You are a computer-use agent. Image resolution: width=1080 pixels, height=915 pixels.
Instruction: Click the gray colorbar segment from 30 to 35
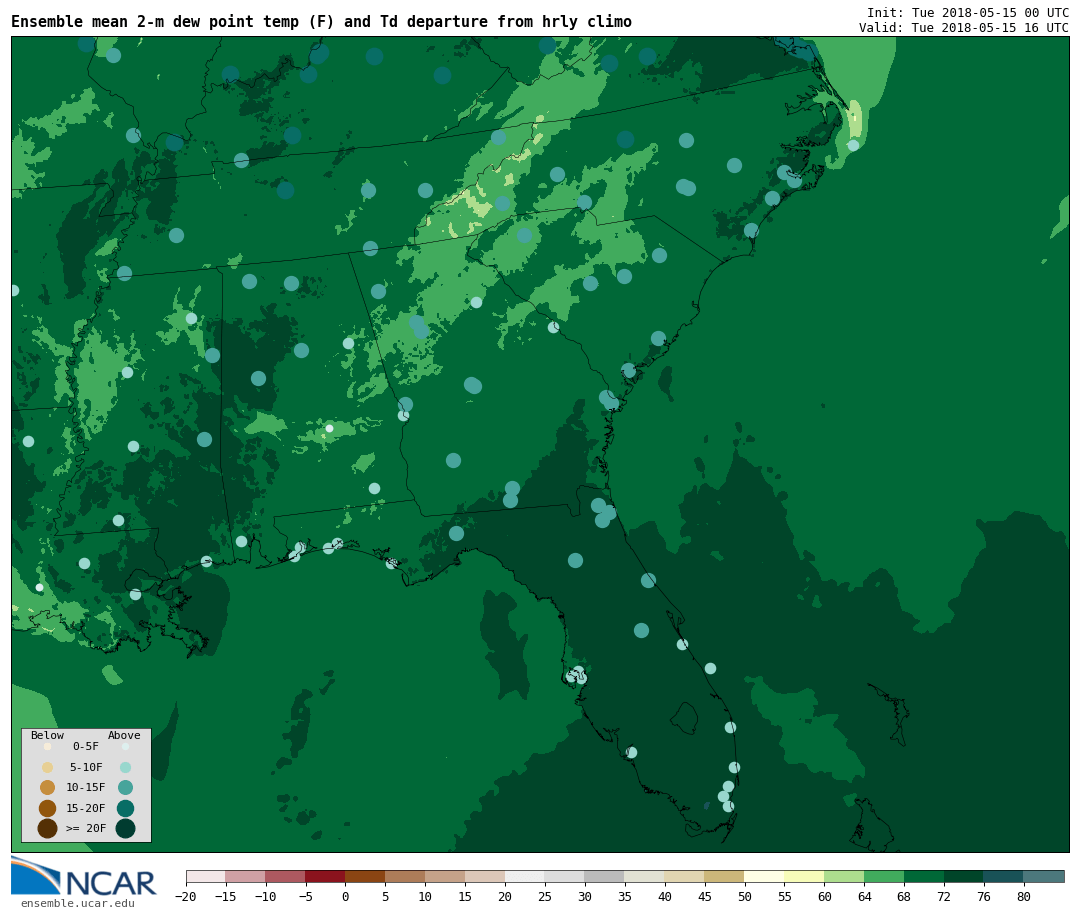coord(605,876)
